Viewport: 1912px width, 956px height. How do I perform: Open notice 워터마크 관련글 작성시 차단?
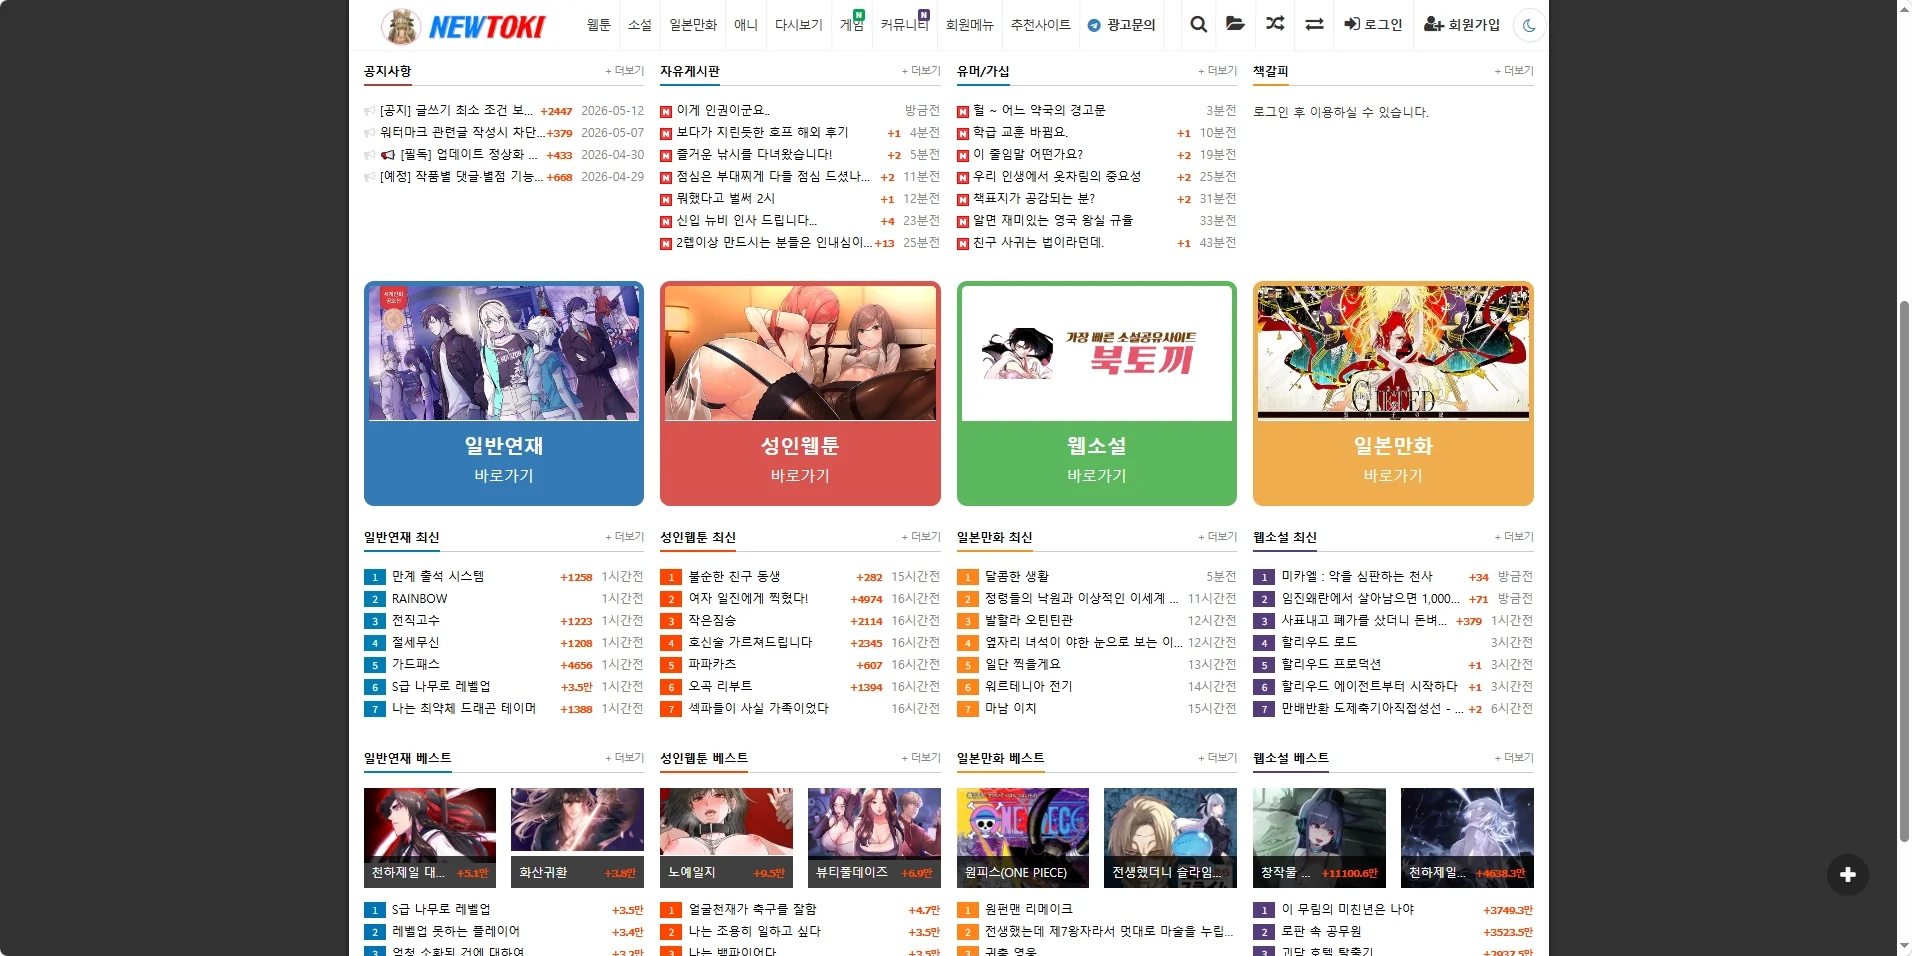[462, 132]
